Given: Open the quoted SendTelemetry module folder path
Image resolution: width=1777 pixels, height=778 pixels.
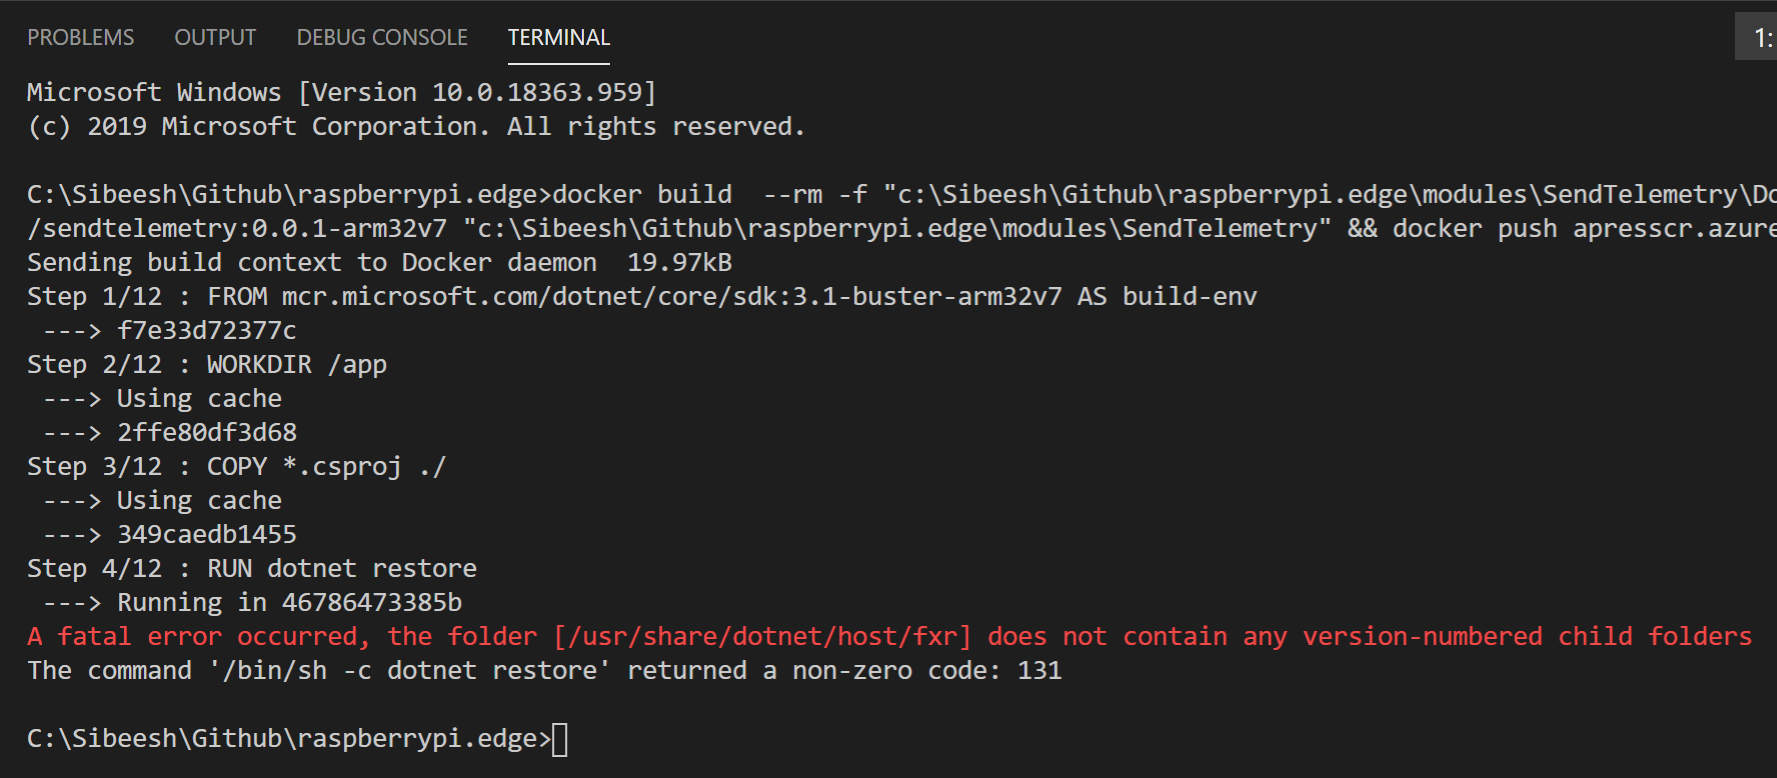Looking at the screenshot, I should coord(896,229).
